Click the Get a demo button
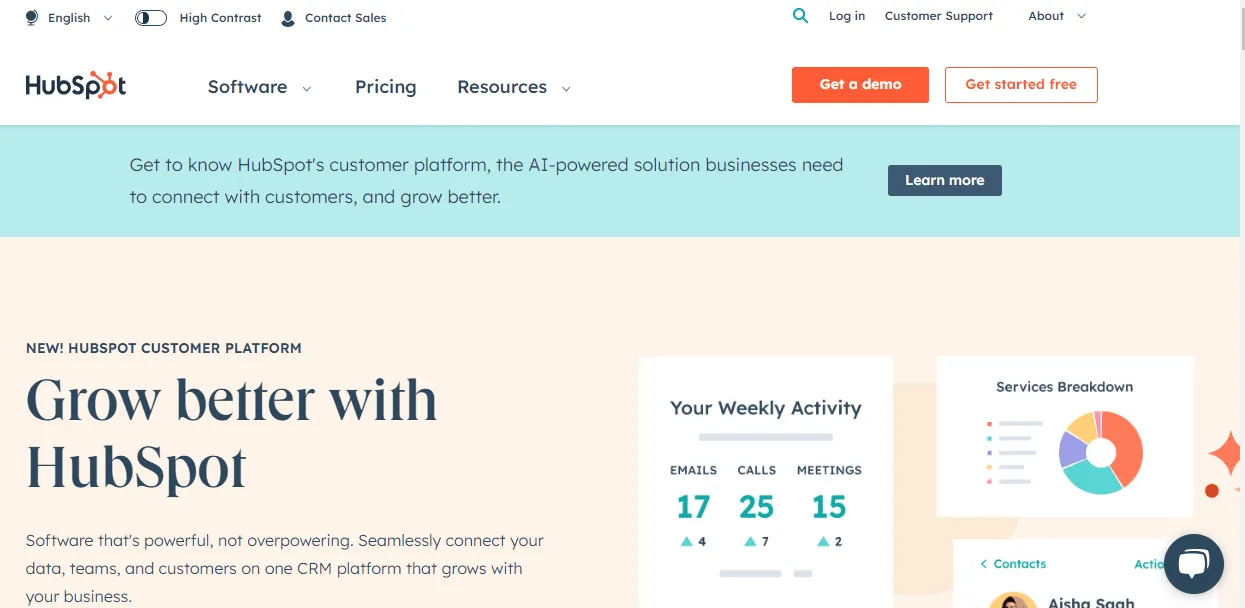 pos(859,85)
